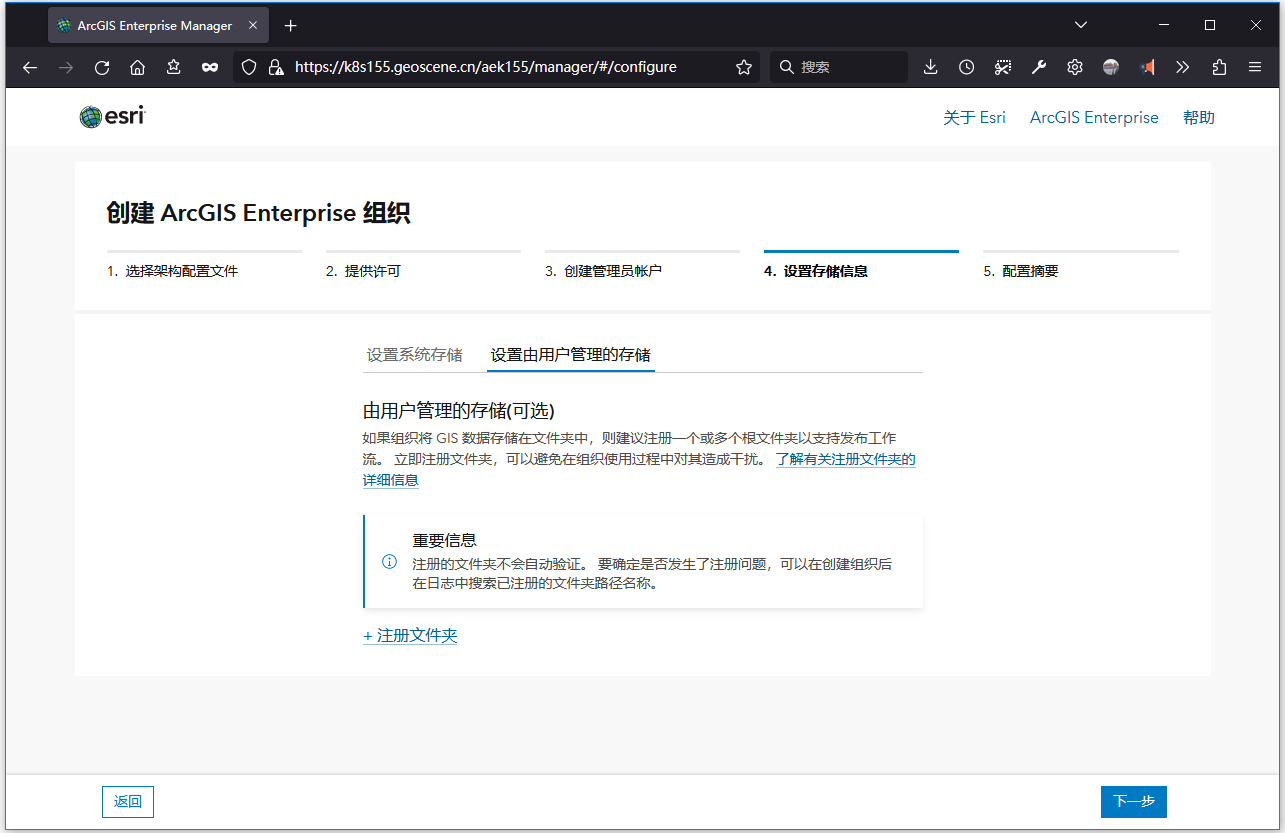Image resolution: width=1285 pixels, height=833 pixels.
Task: Click the esri logo
Action: point(113,116)
